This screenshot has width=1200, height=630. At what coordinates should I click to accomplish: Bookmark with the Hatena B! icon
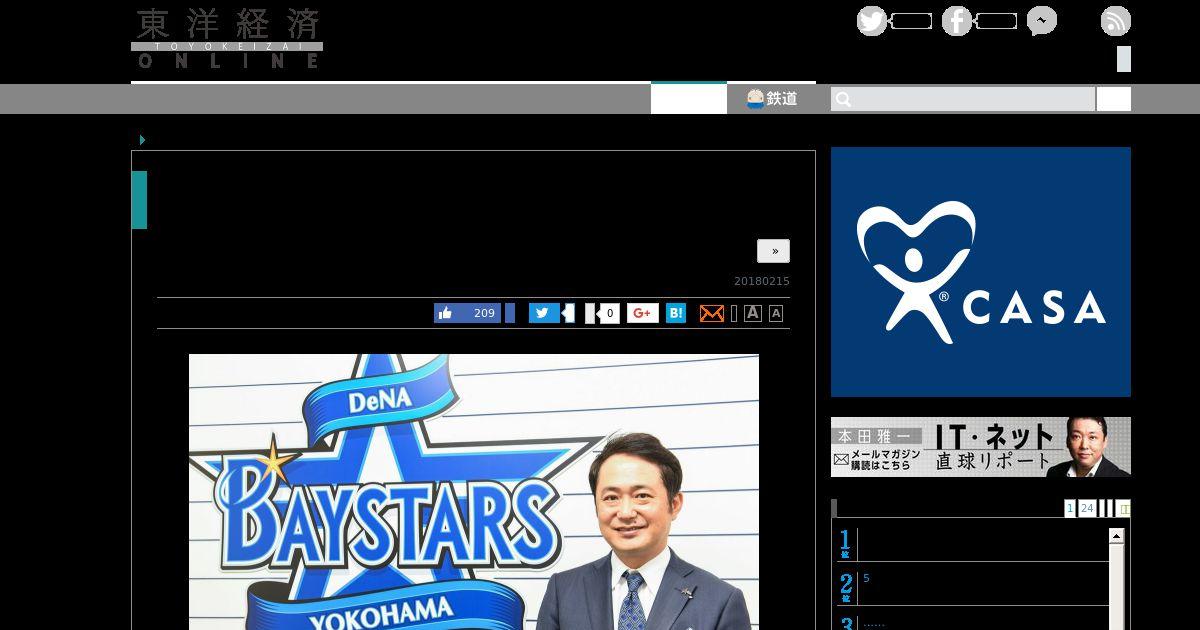point(676,313)
